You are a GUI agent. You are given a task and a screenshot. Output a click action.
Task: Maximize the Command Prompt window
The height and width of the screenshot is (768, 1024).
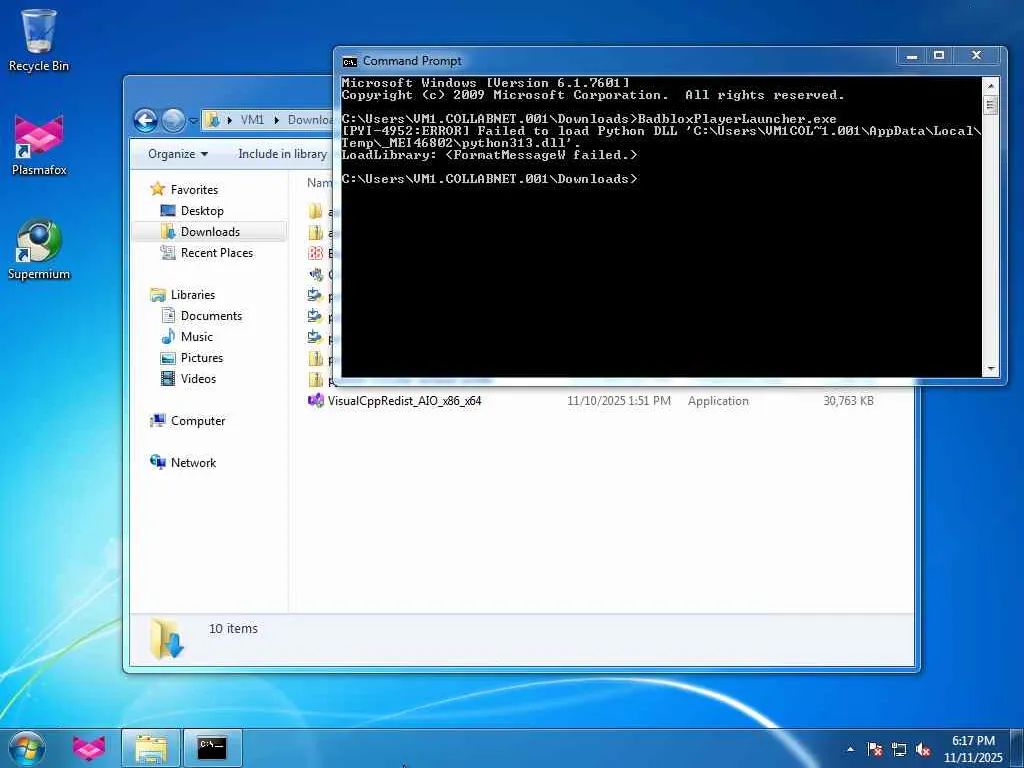click(x=939, y=56)
